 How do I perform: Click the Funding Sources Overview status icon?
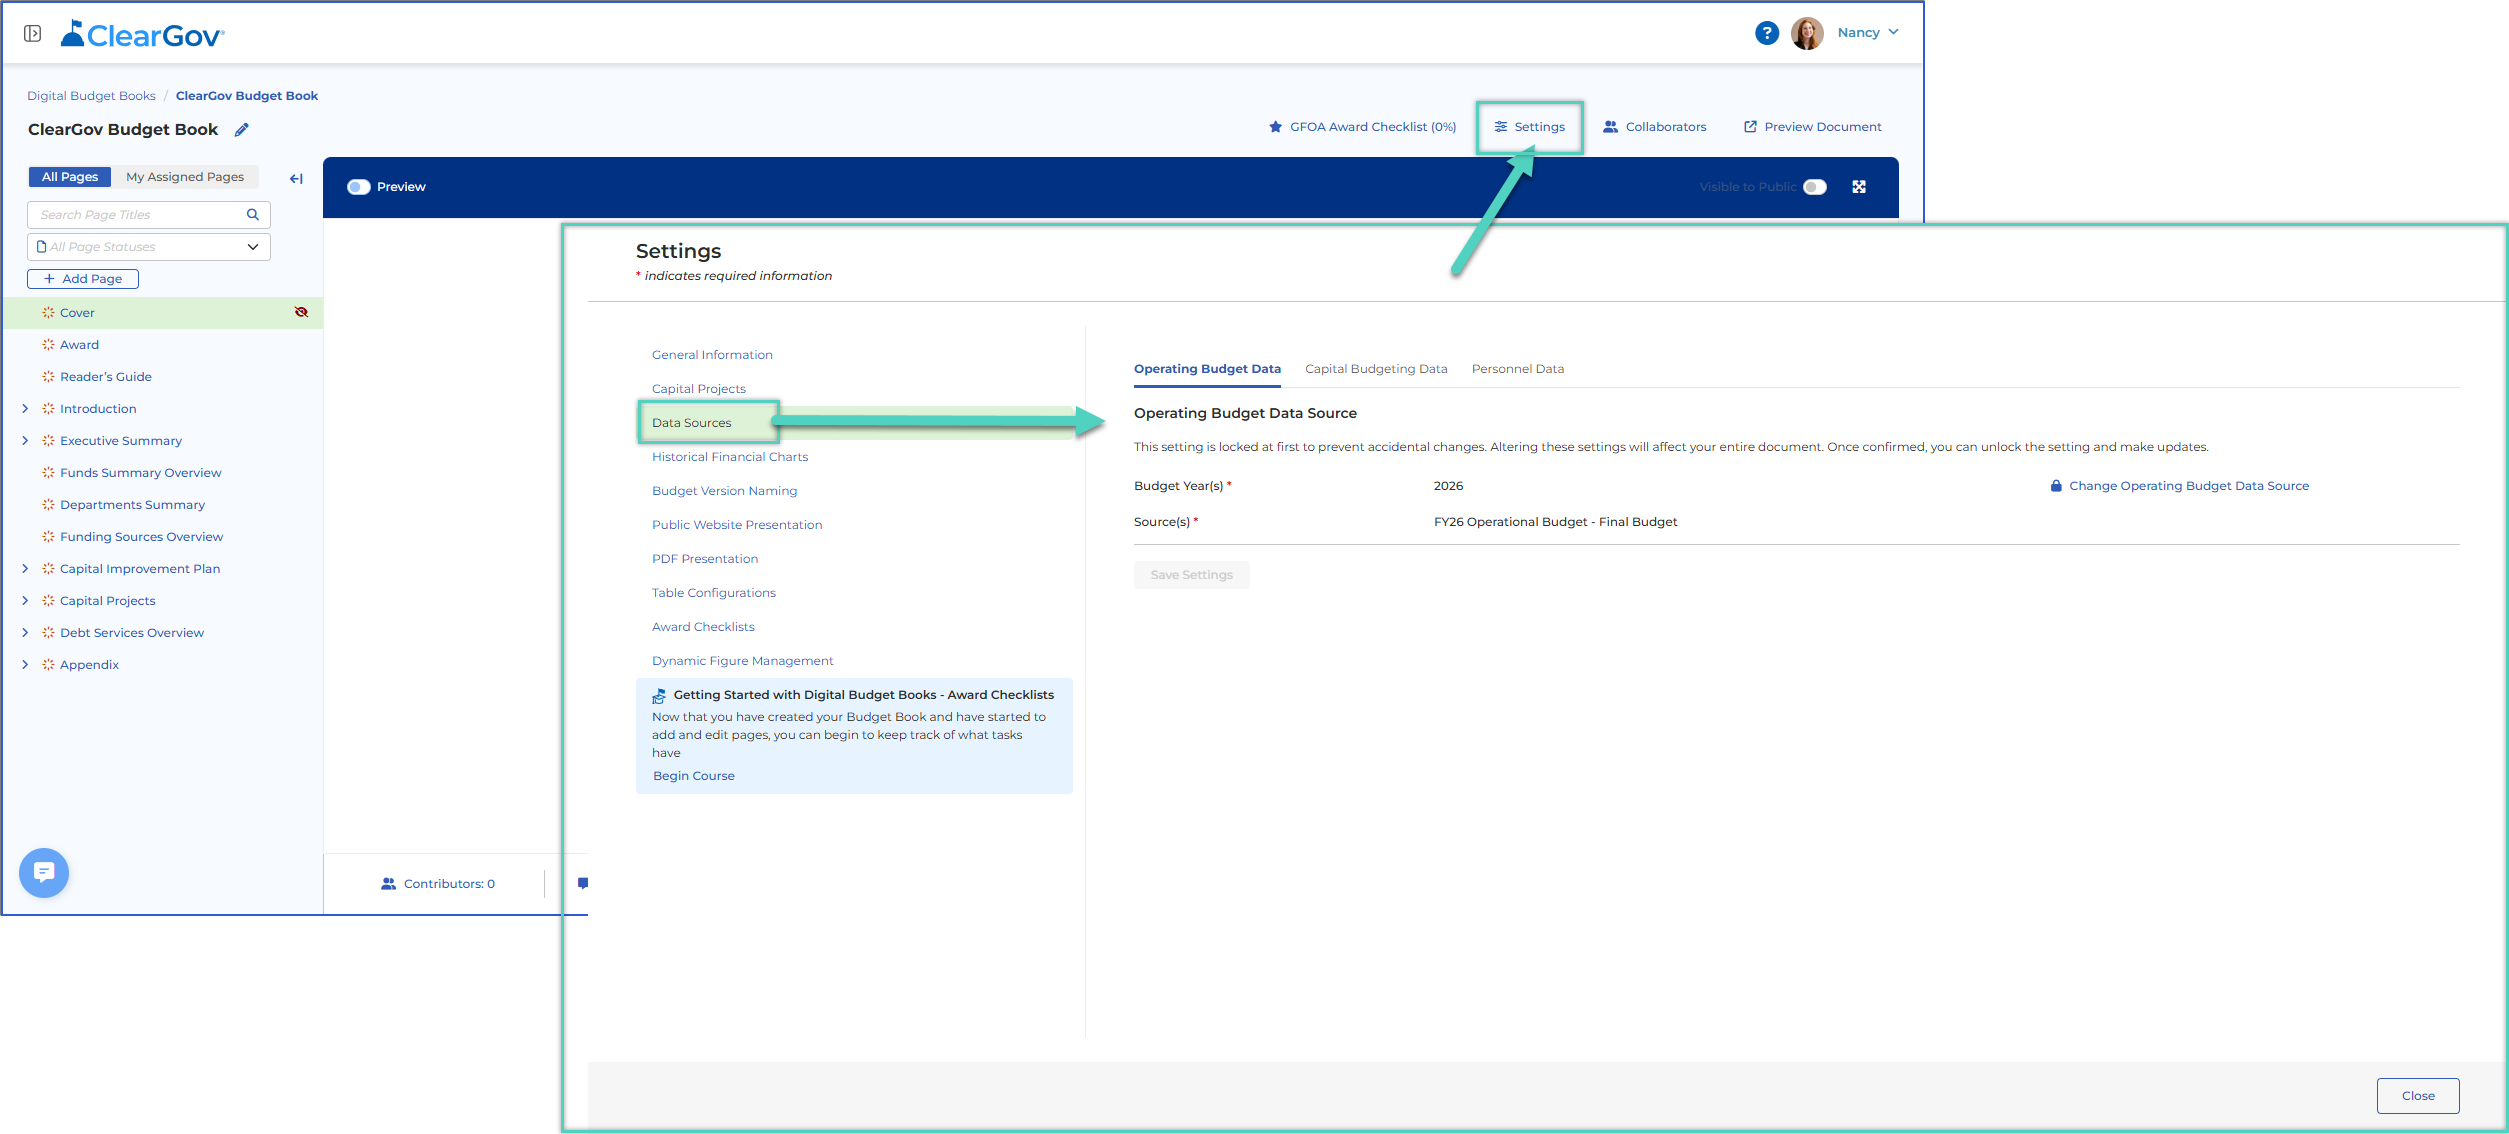48,537
